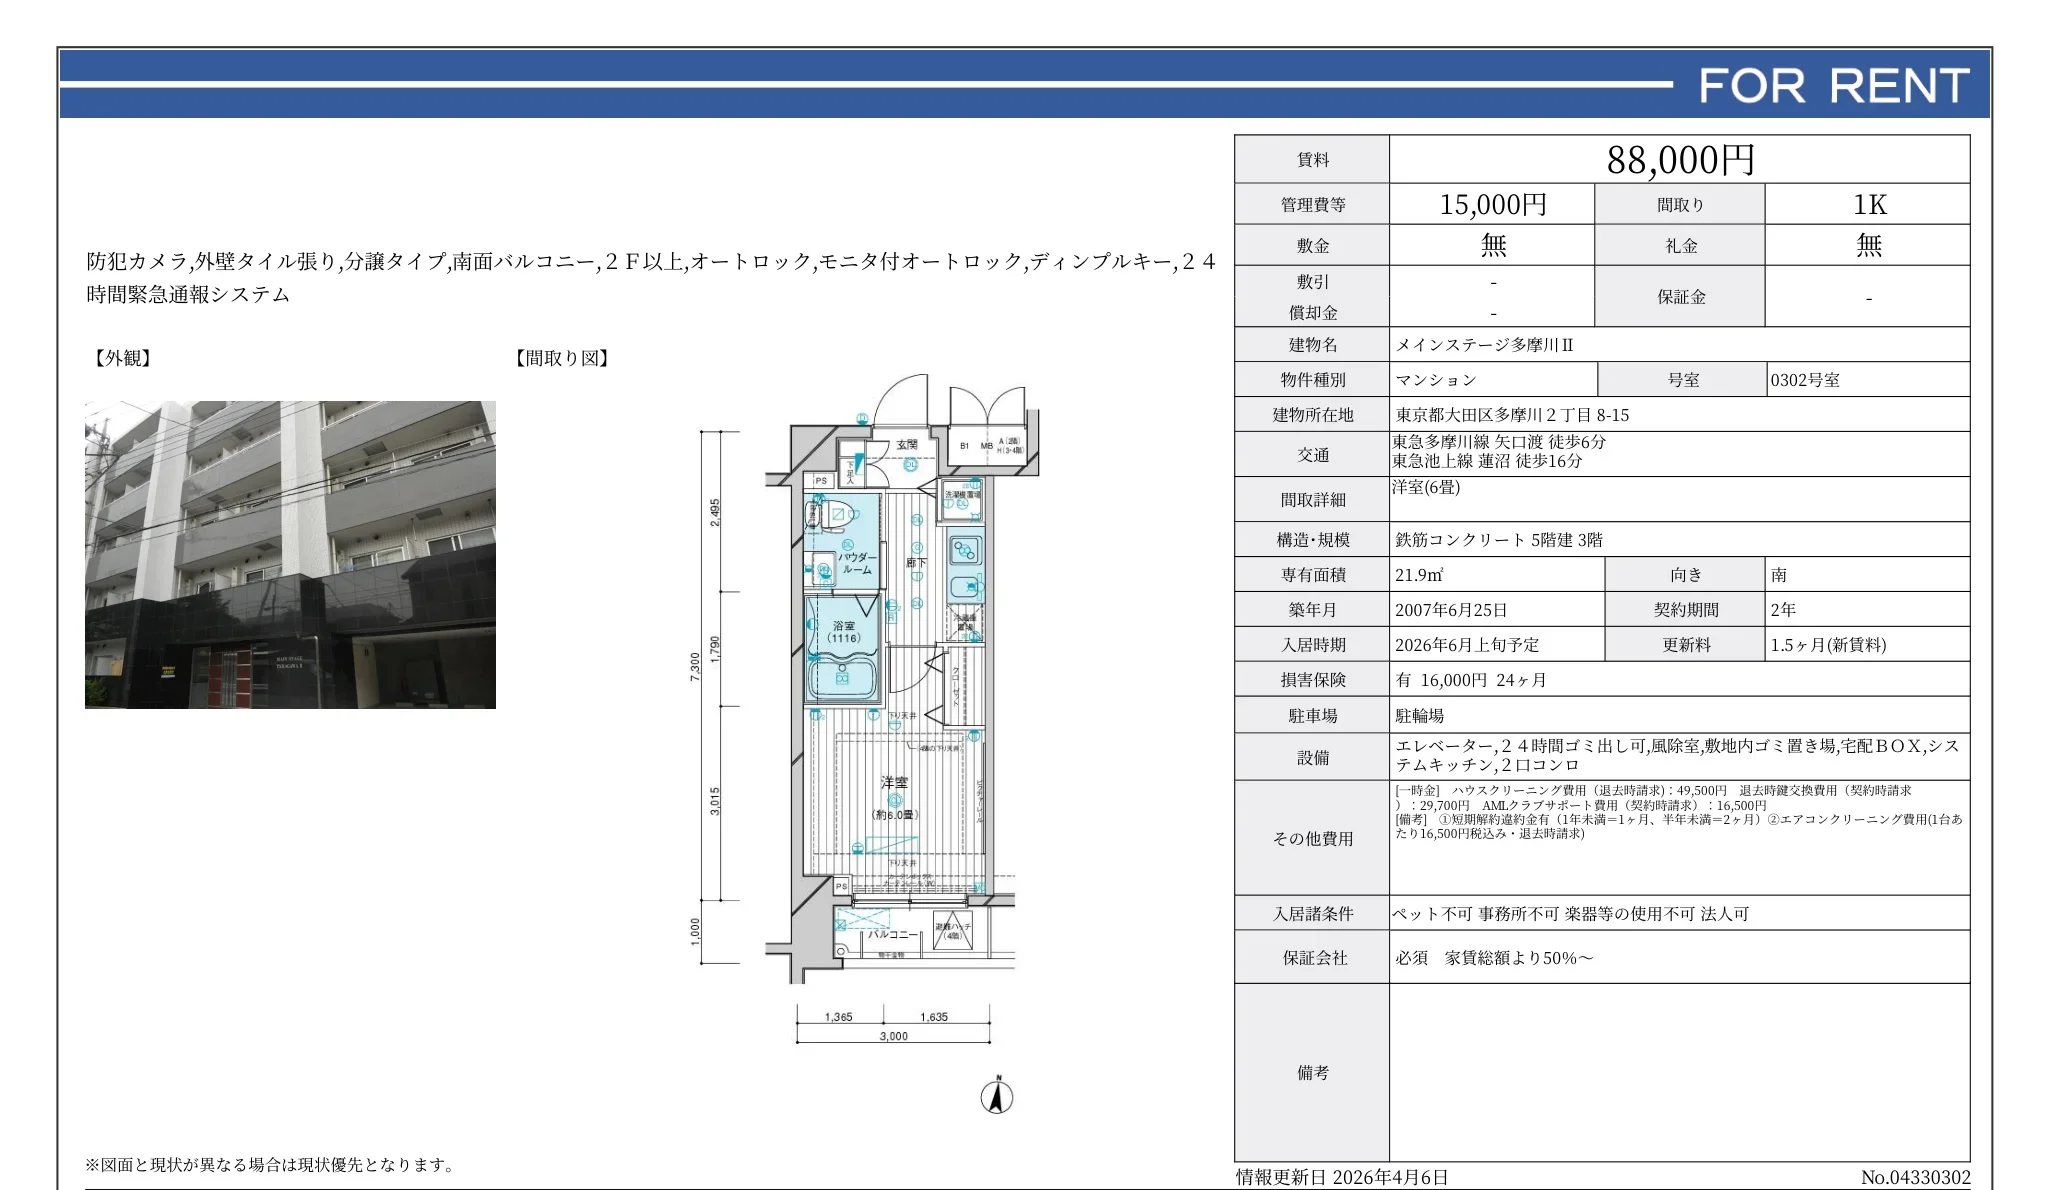Click the 1K floor layout value
This screenshot has height=1190, width=2056.
click(x=1869, y=204)
